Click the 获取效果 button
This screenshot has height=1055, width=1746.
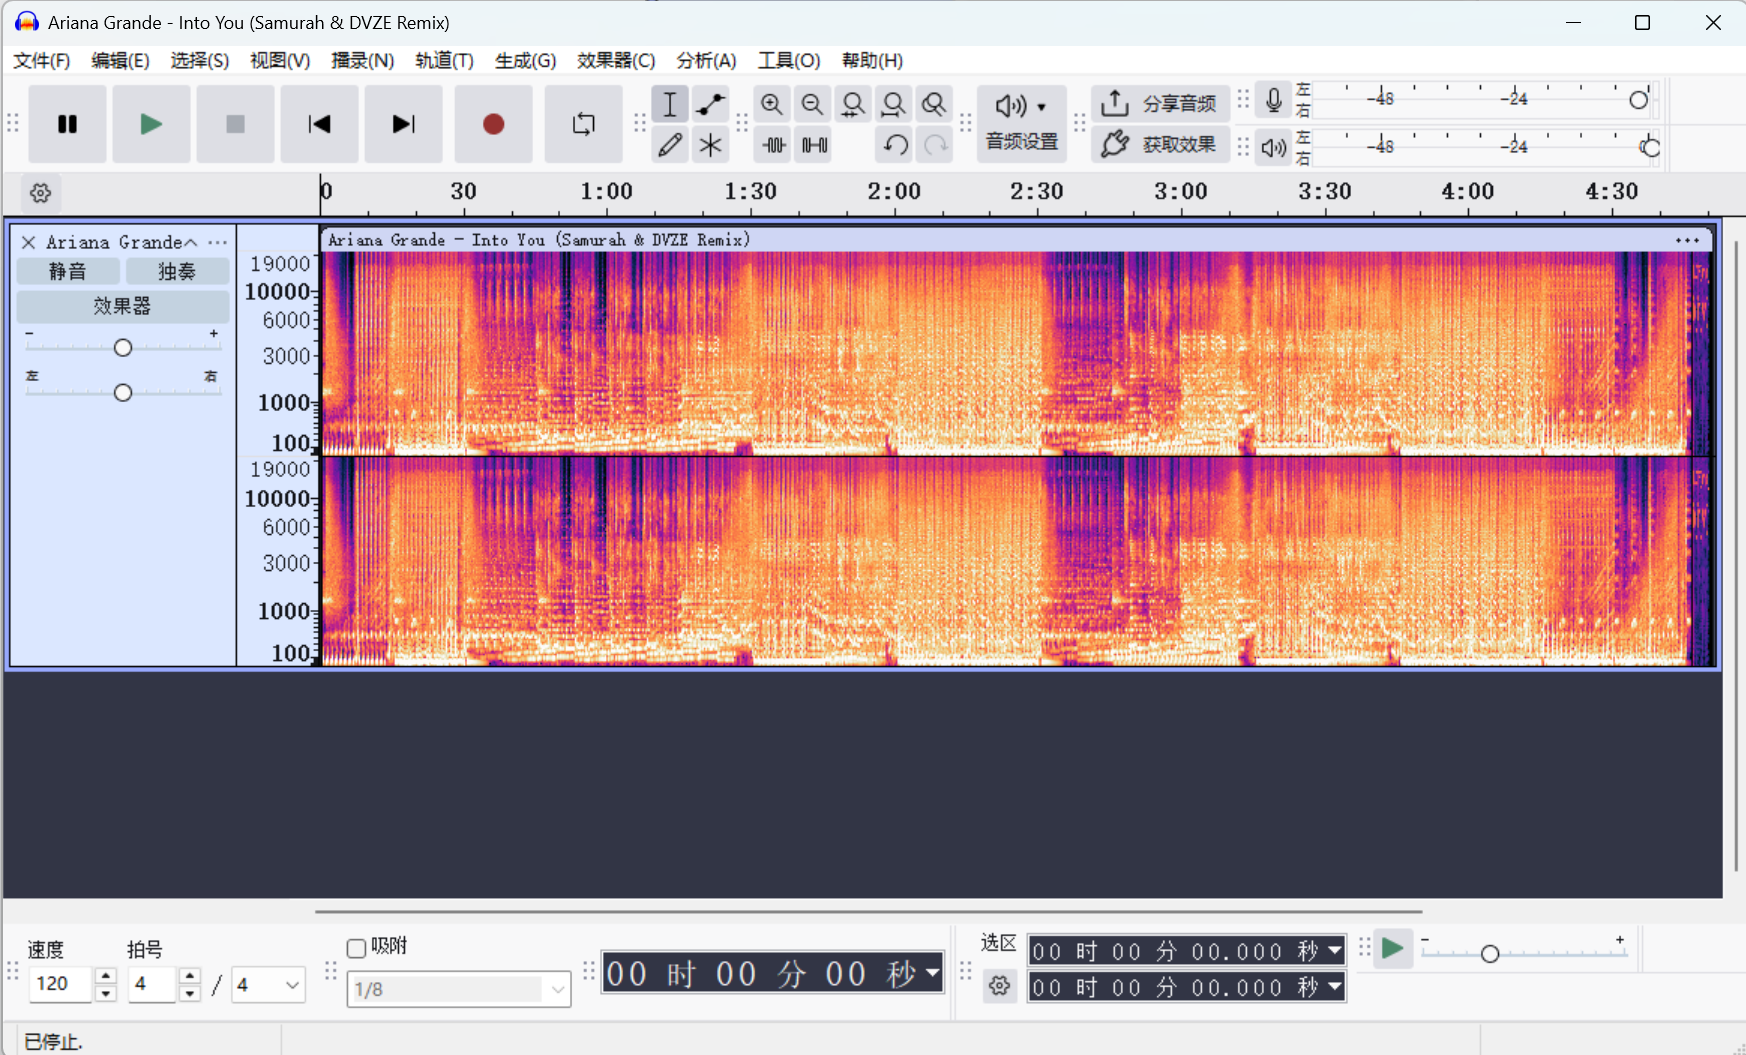1160,145
